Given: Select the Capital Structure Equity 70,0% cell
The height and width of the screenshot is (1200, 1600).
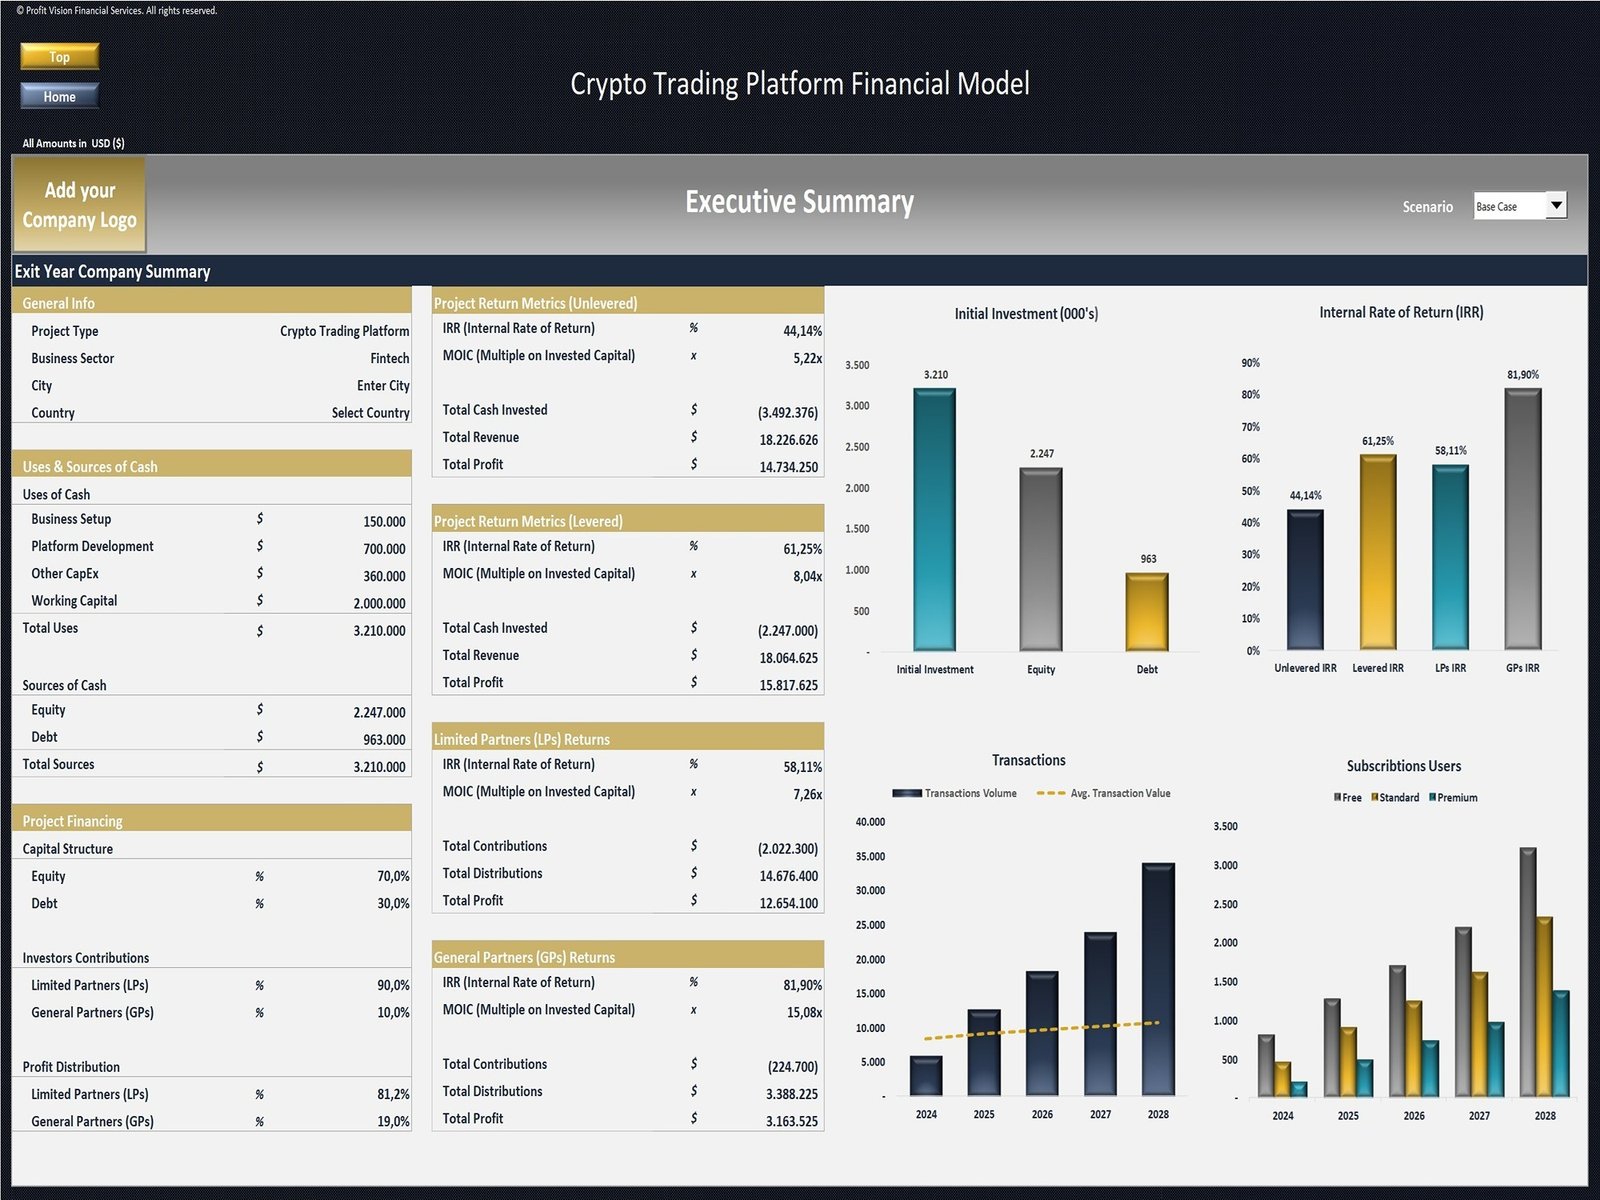Looking at the screenshot, I should click(392, 876).
